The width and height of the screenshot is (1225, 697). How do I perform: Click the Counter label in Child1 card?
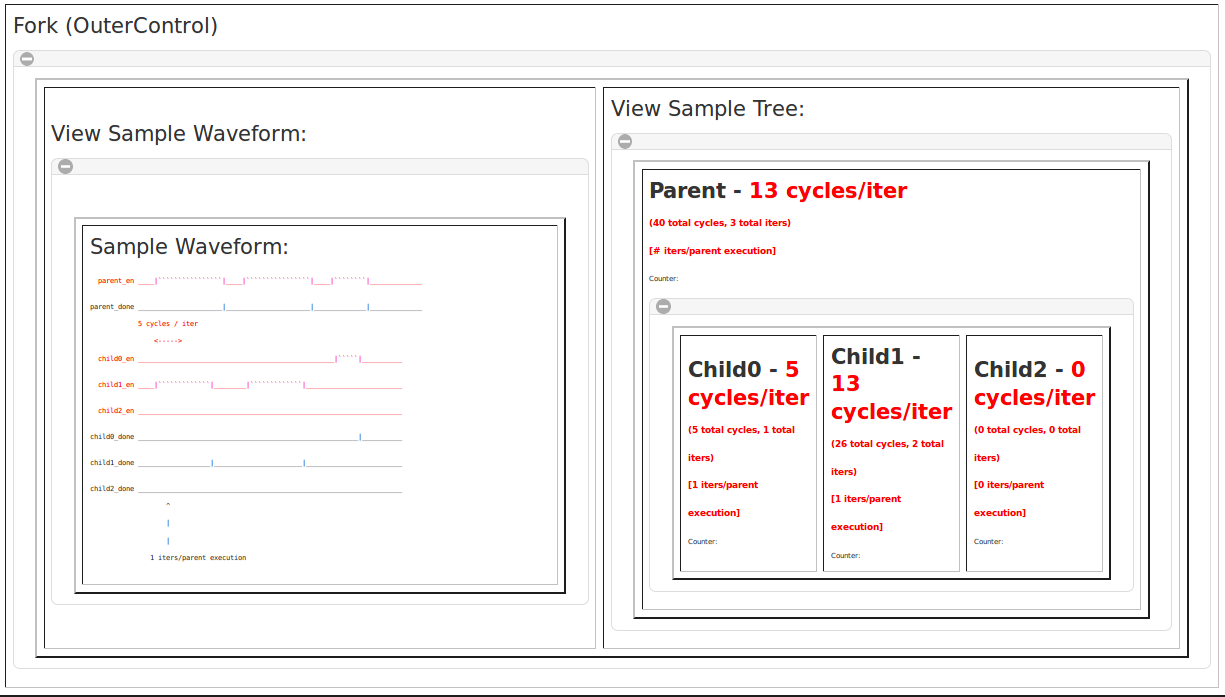(x=845, y=556)
